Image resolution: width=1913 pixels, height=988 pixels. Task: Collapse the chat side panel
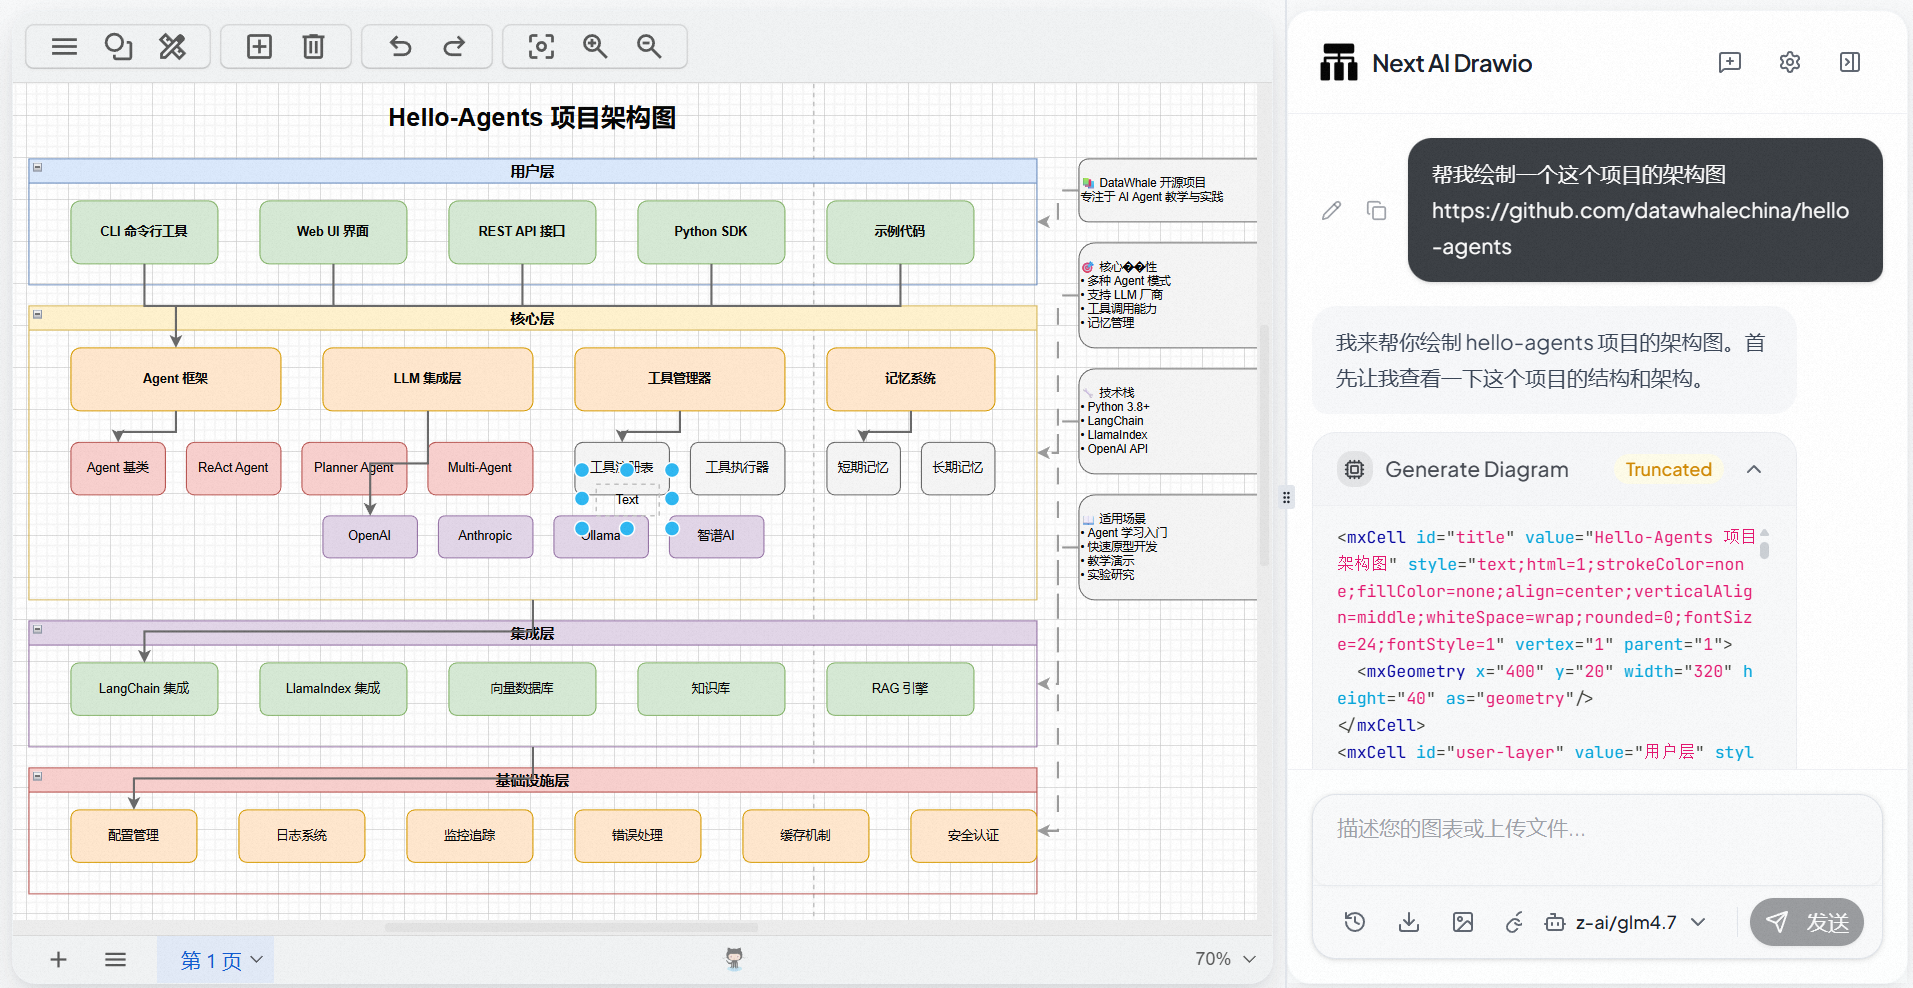click(1849, 63)
